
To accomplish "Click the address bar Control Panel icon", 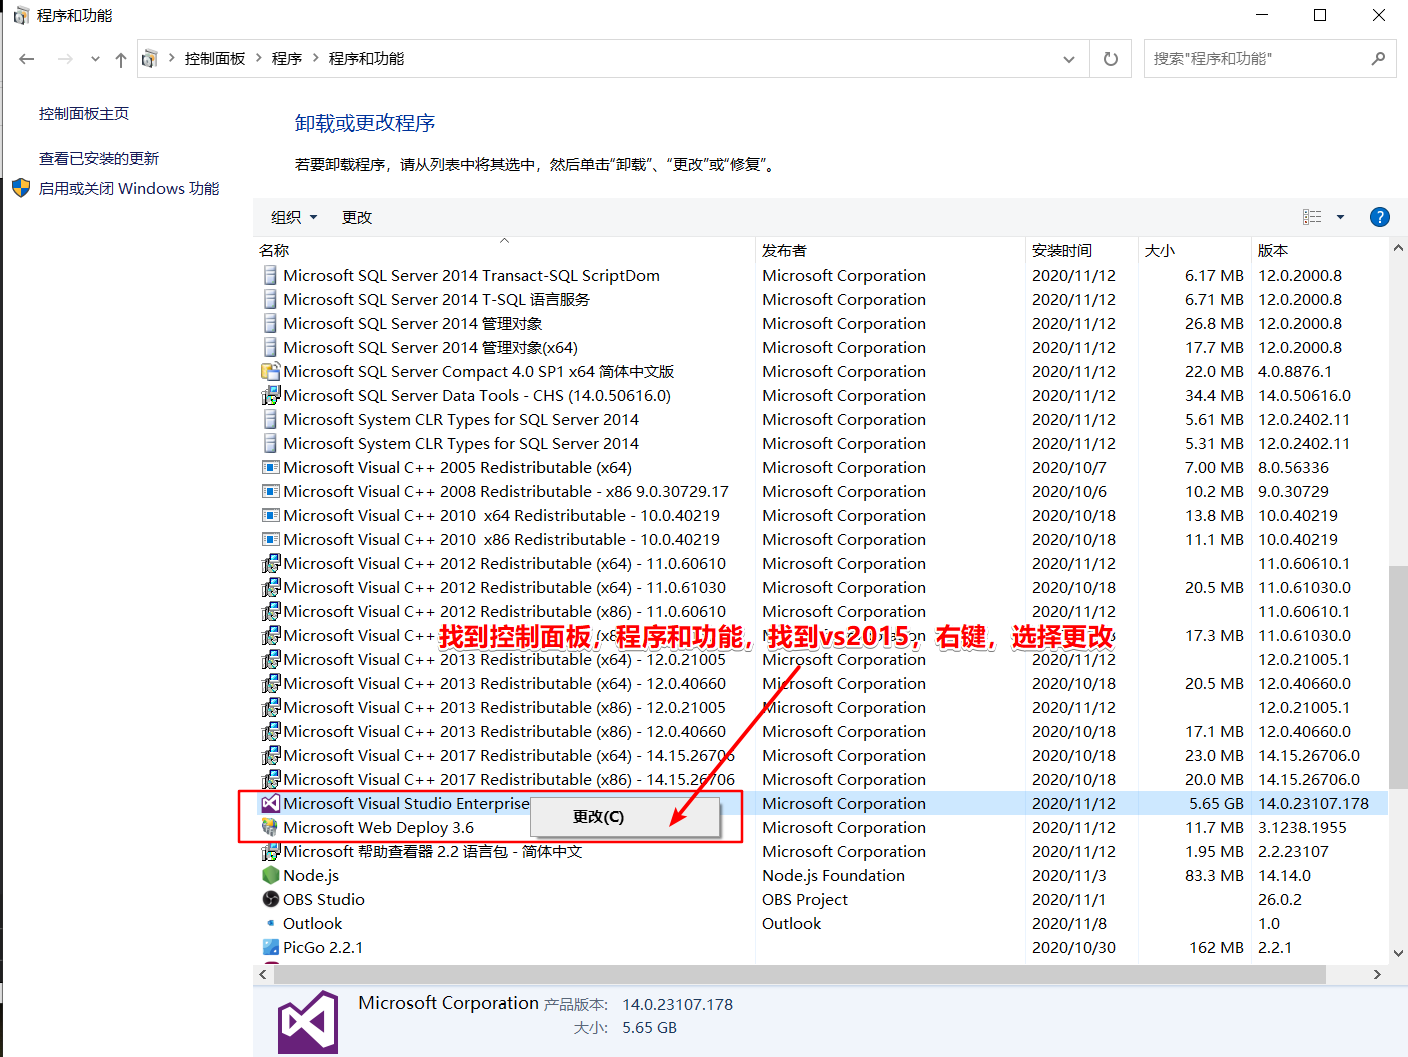I will pos(150,59).
